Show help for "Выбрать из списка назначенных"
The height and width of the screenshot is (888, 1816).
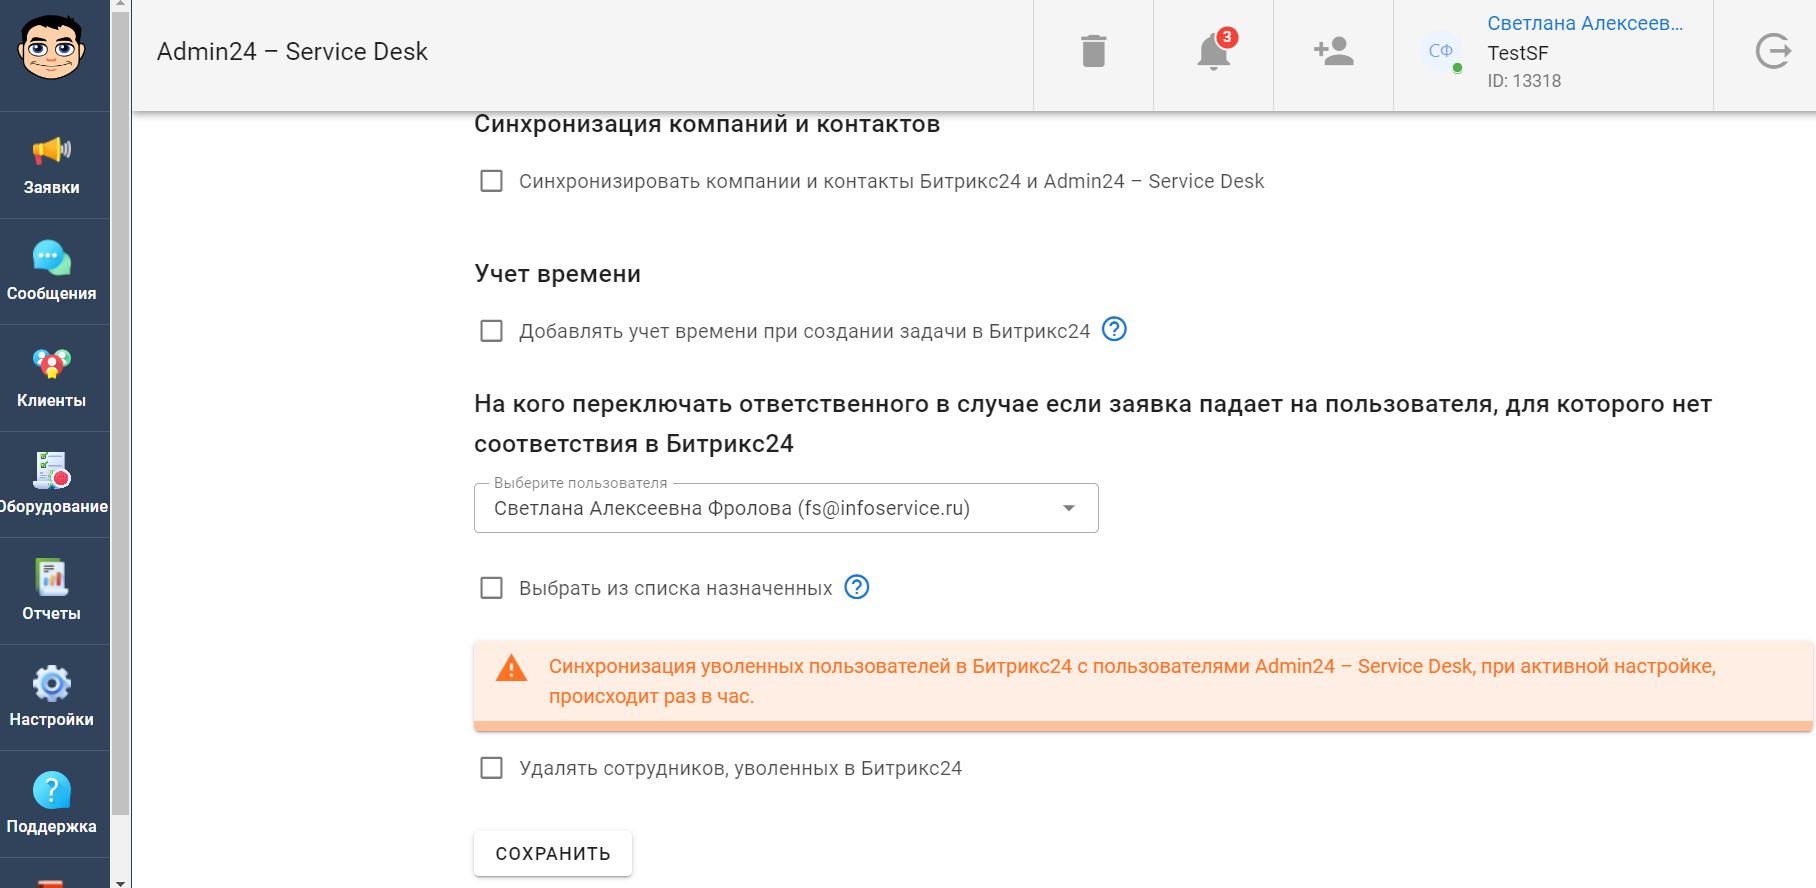[x=857, y=587]
